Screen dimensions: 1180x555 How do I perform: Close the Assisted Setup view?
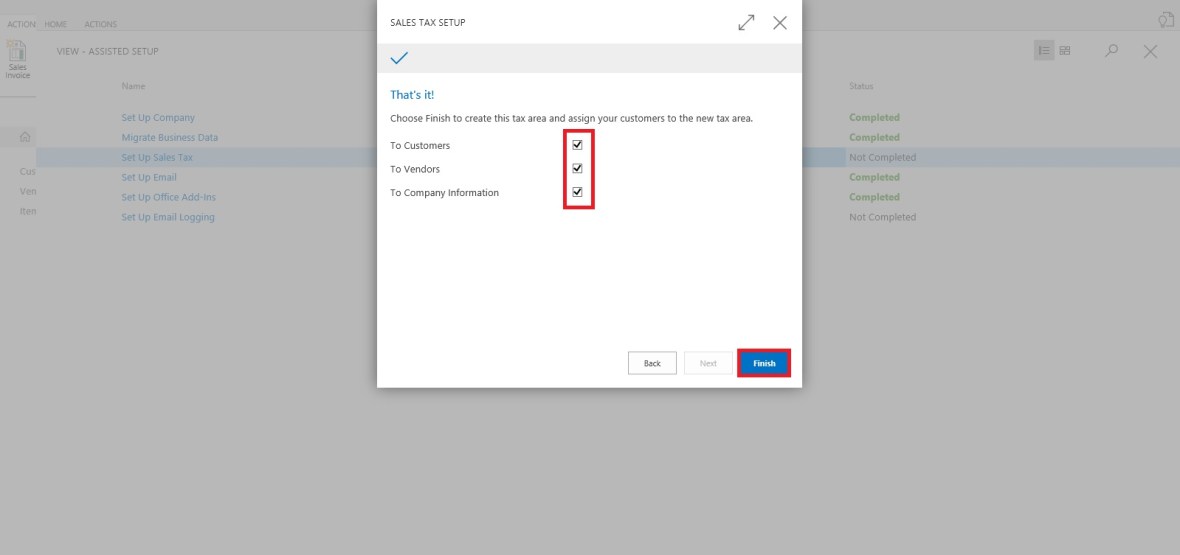(1150, 52)
